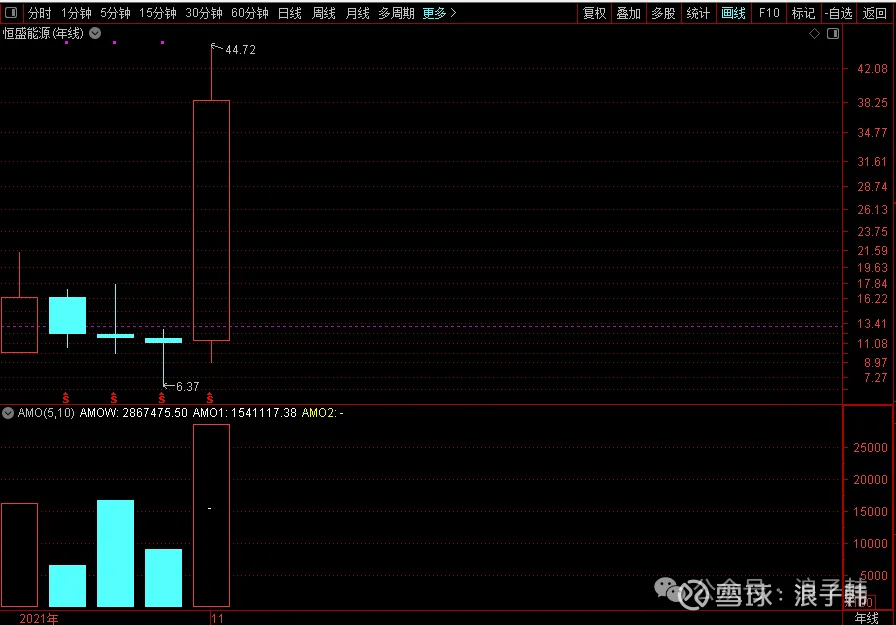
Task: Click the 年线 period label at bottom-right
Action: pyautogui.click(x=867, y=618)
